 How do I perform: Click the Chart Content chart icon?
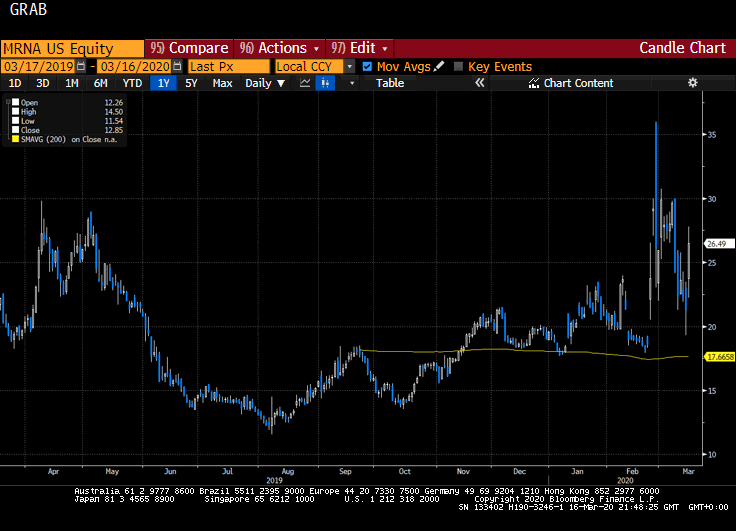click(534, 83)
